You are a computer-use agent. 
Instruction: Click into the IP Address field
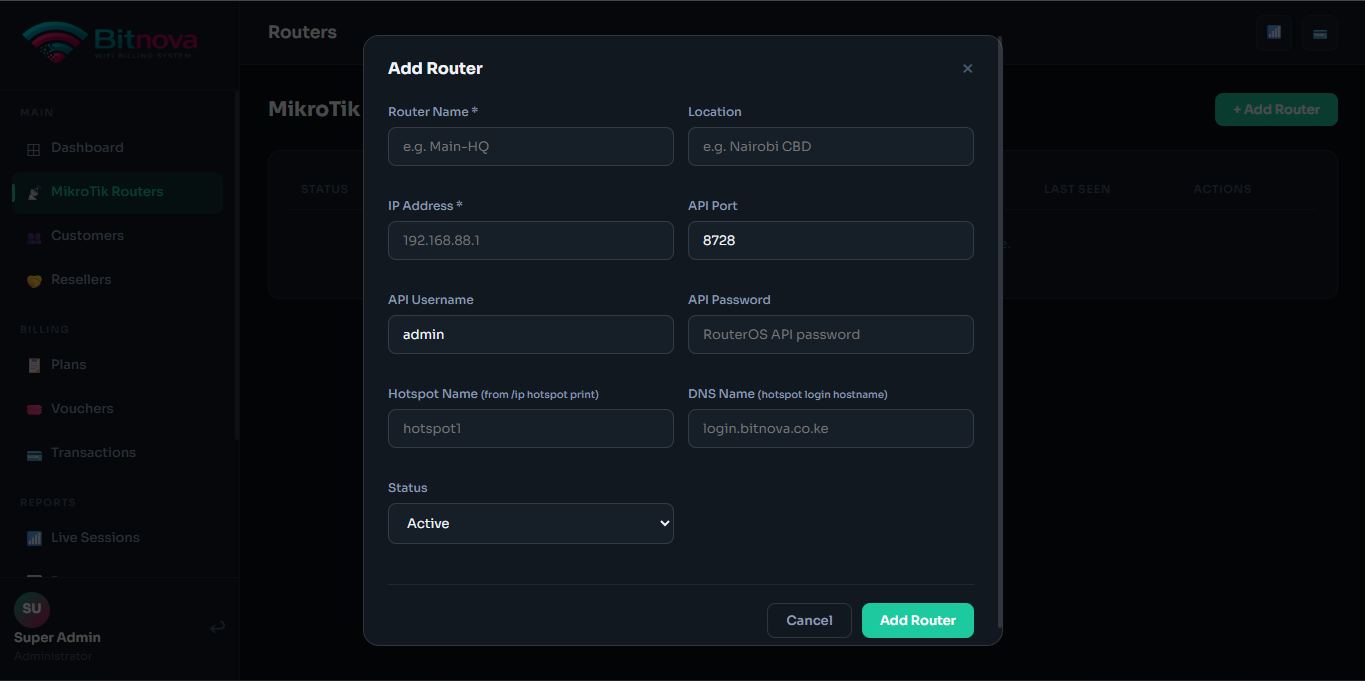point(530,240)
